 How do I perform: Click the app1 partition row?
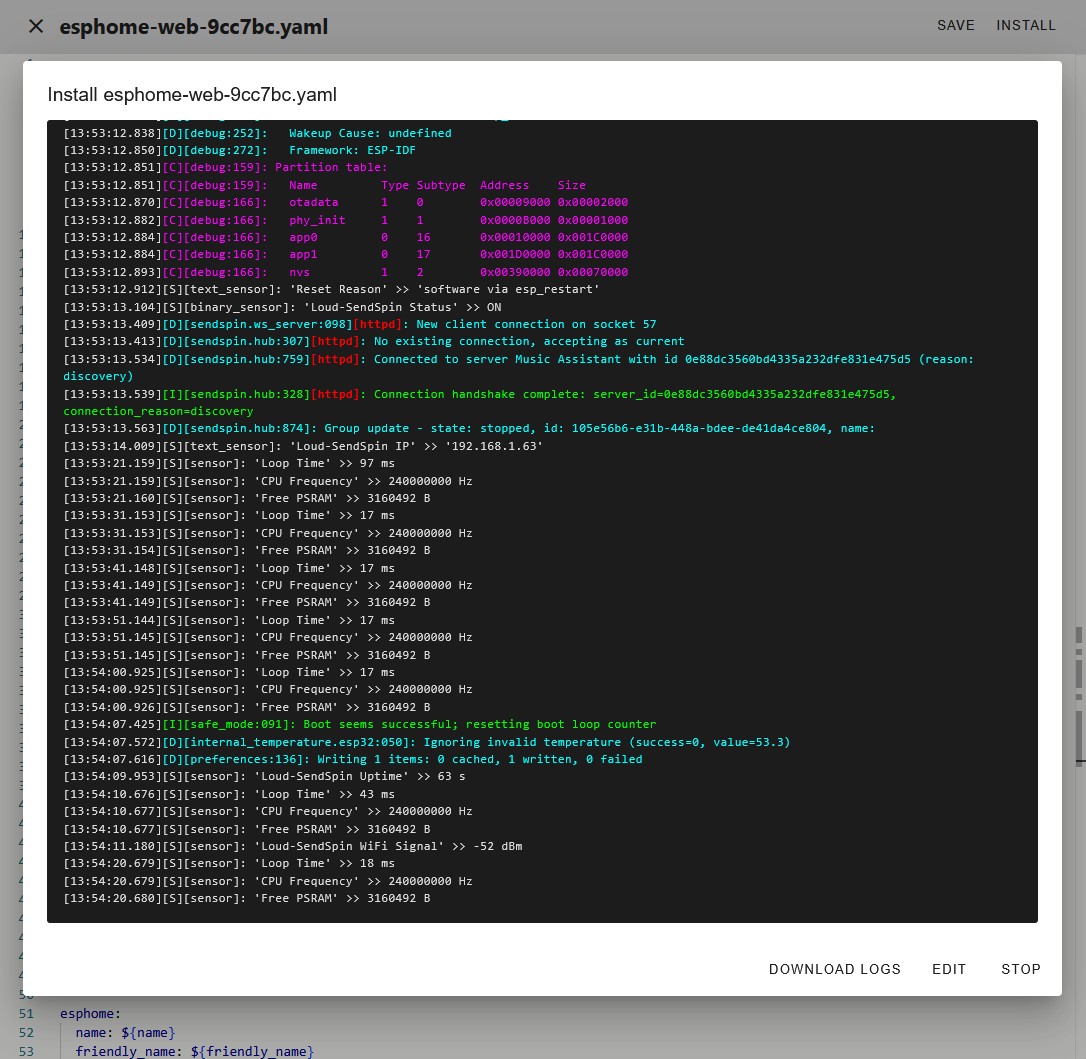click(x=346, y=255)
